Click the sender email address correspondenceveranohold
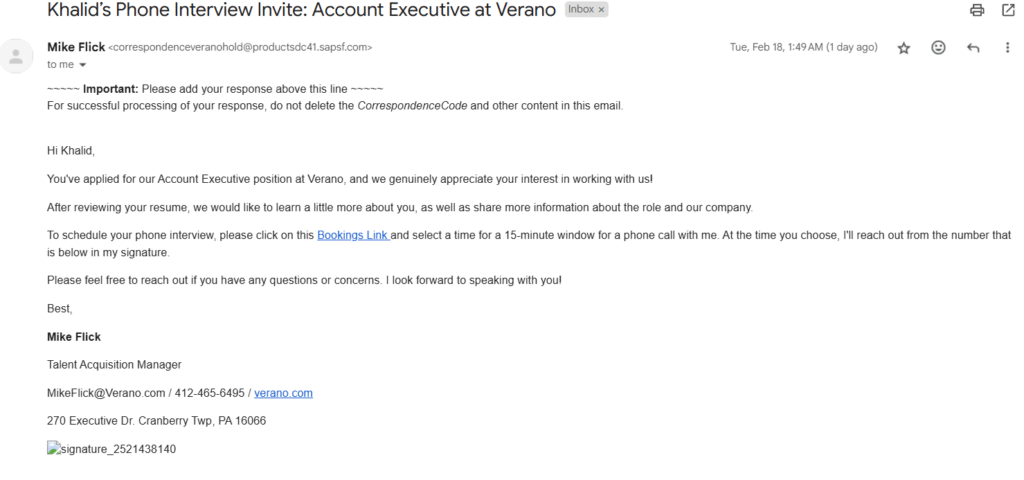The width and height of the screenshot is (1024, 480). 240,48
